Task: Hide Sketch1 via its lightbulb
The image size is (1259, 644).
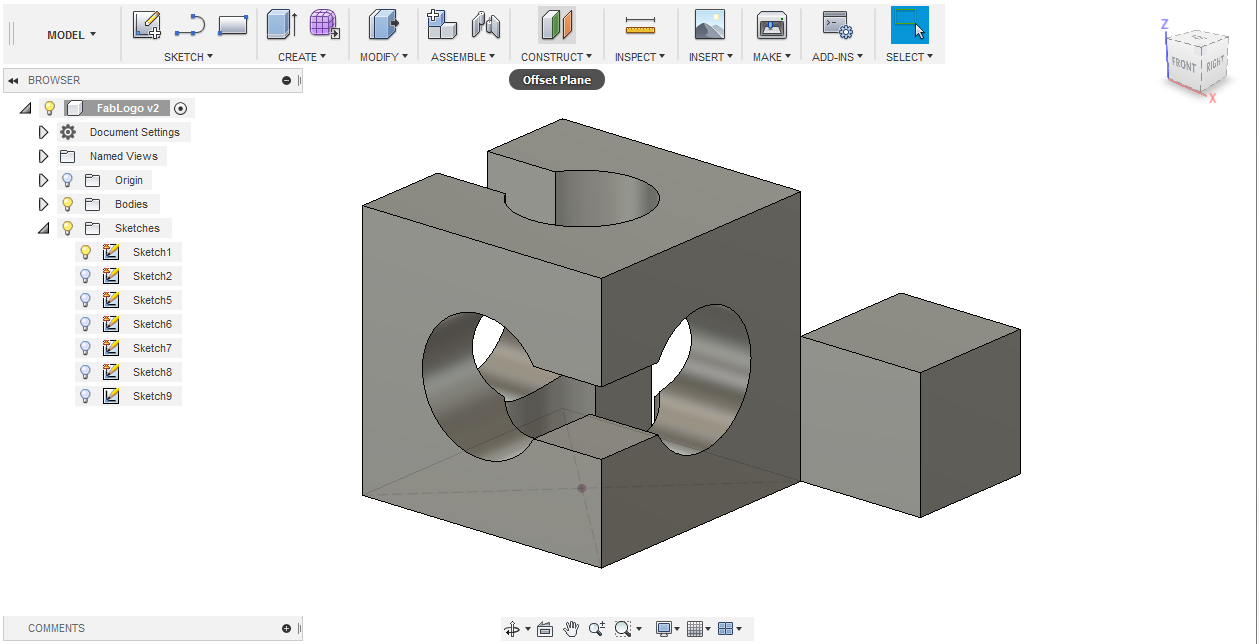Action: tap(86, 252)
